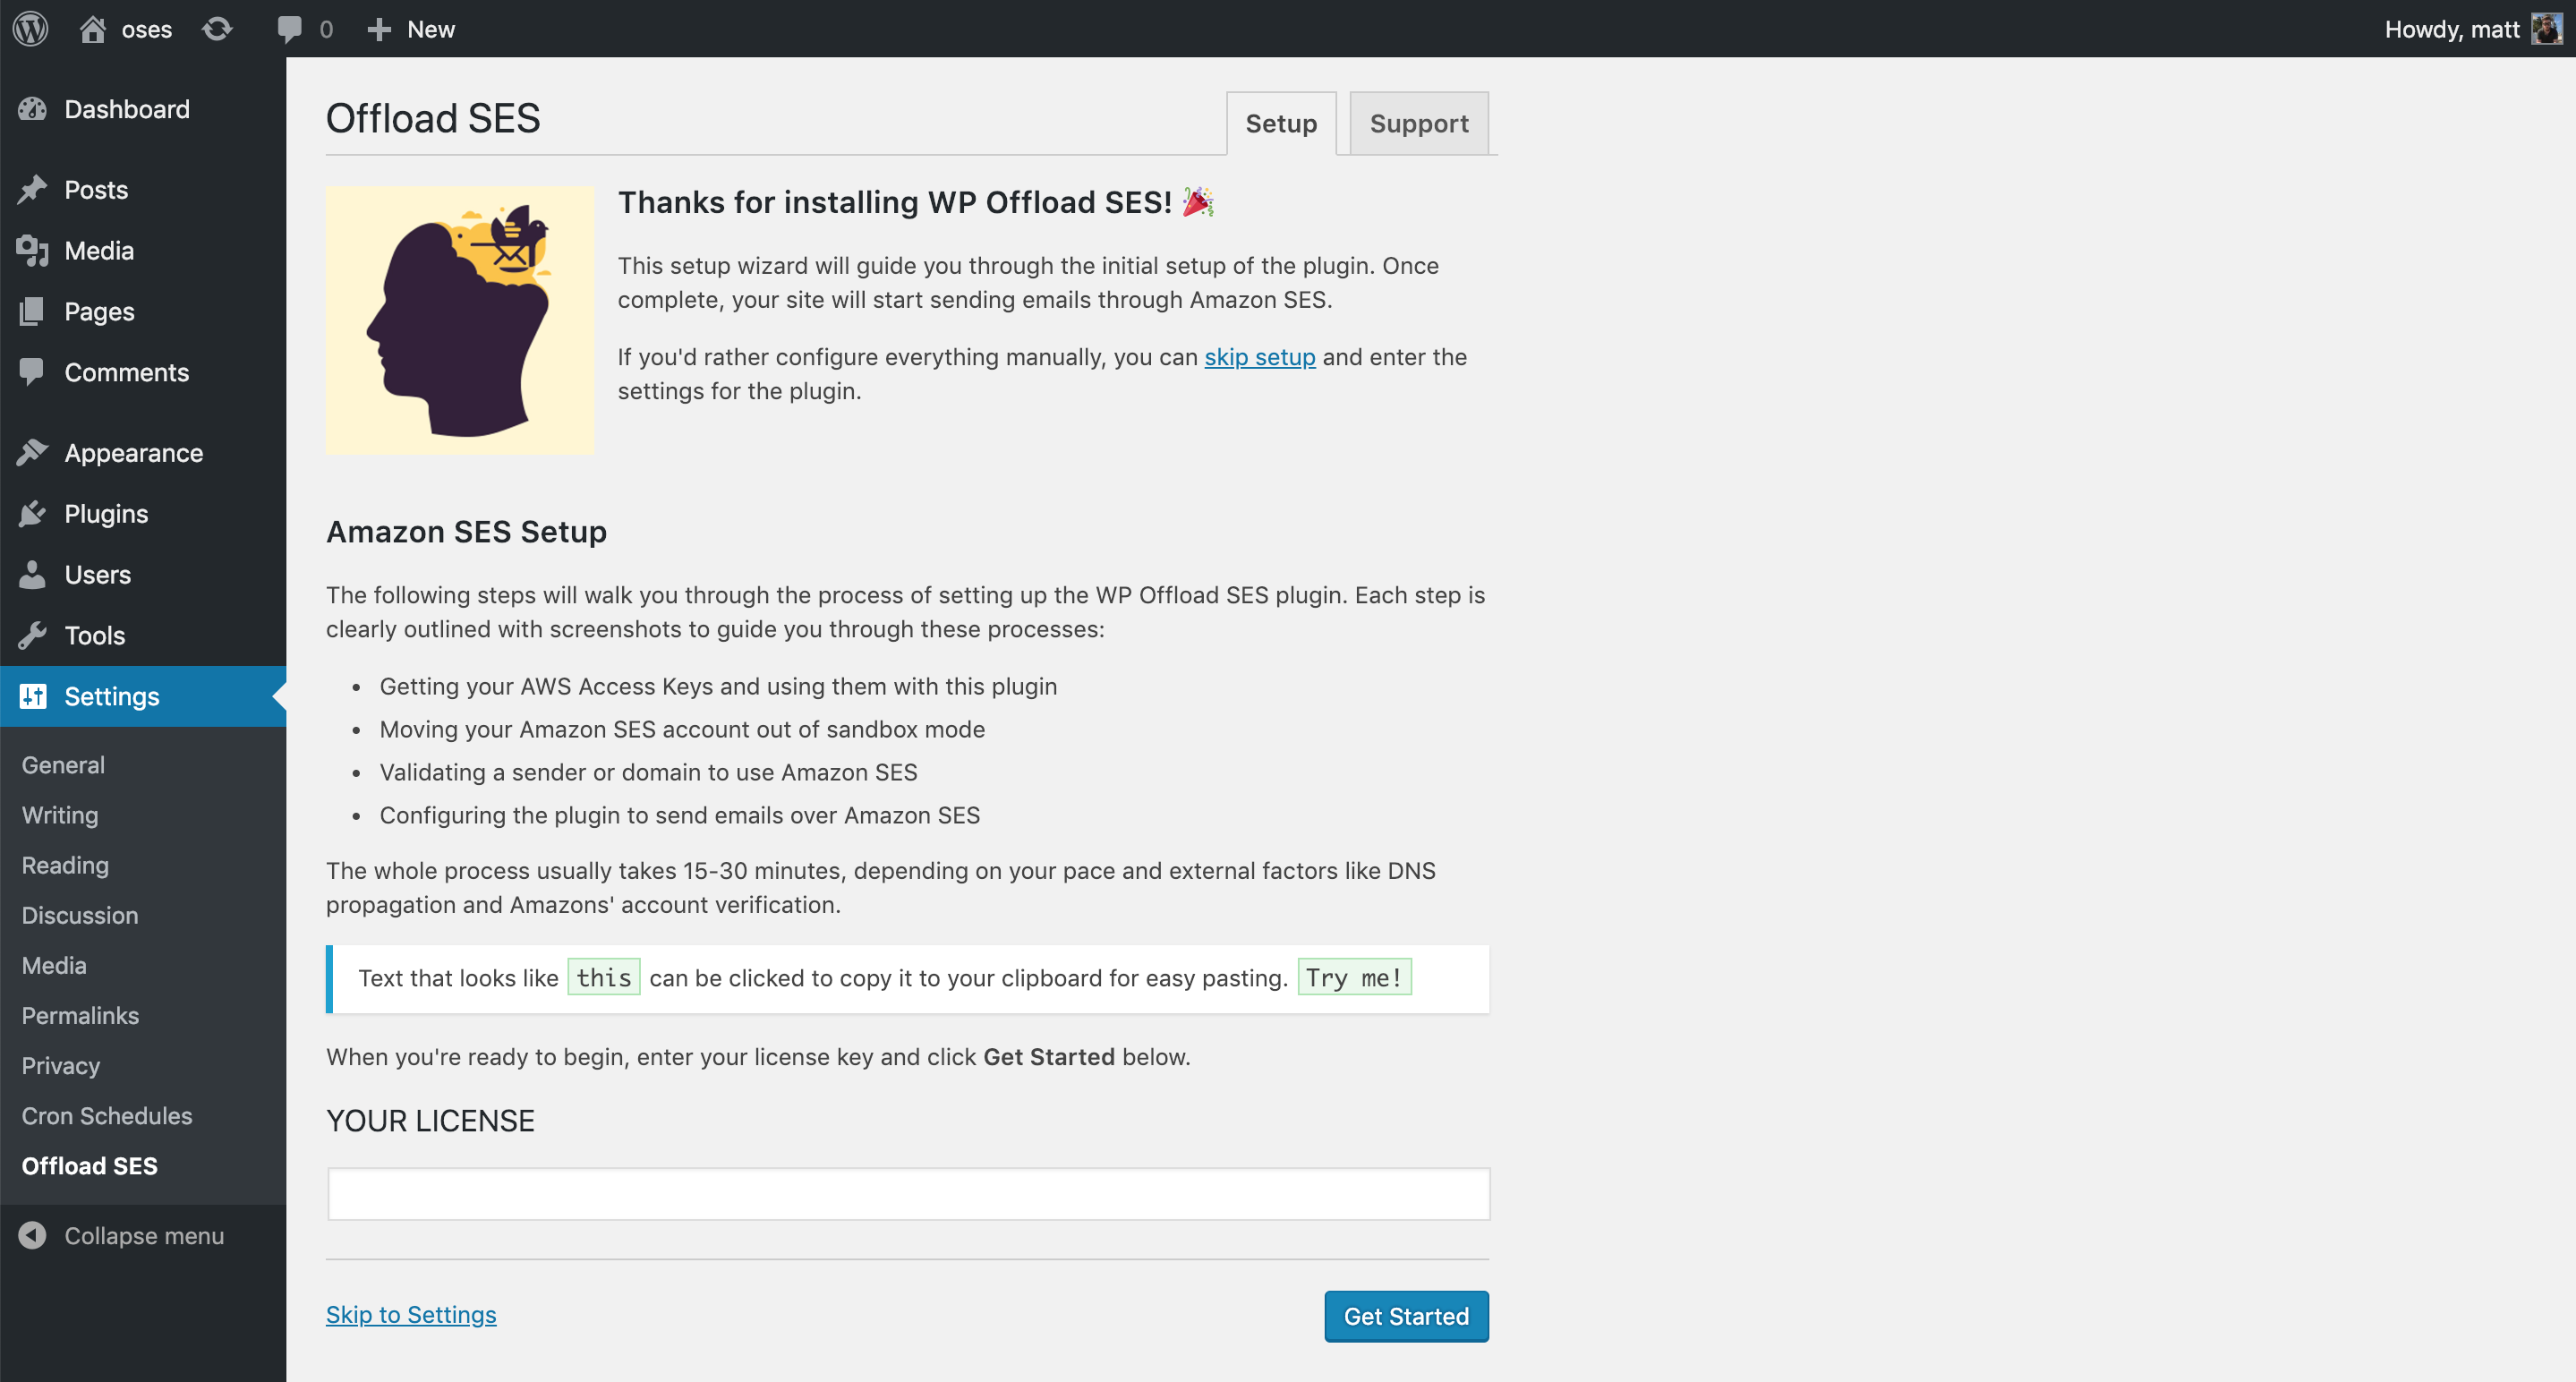Click the oses site name
The height and width of the screenshot is (1382, 2576).
pos(147,29)
